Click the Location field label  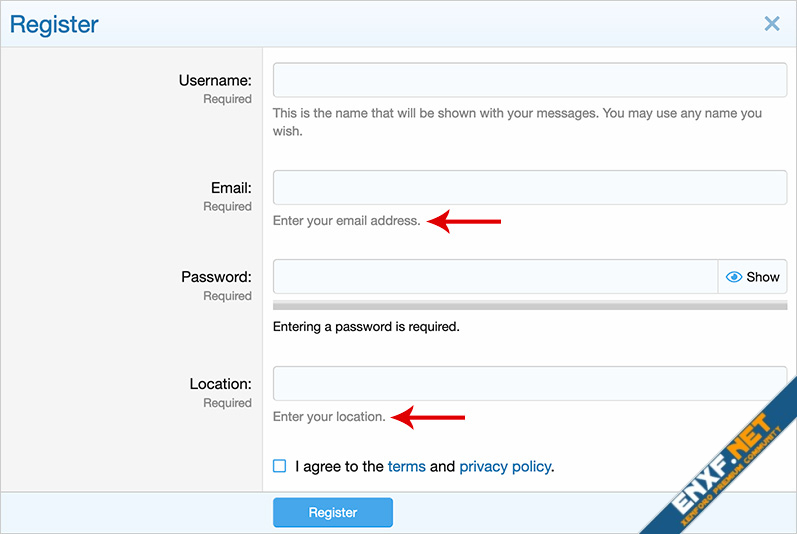tap(220, 384)
